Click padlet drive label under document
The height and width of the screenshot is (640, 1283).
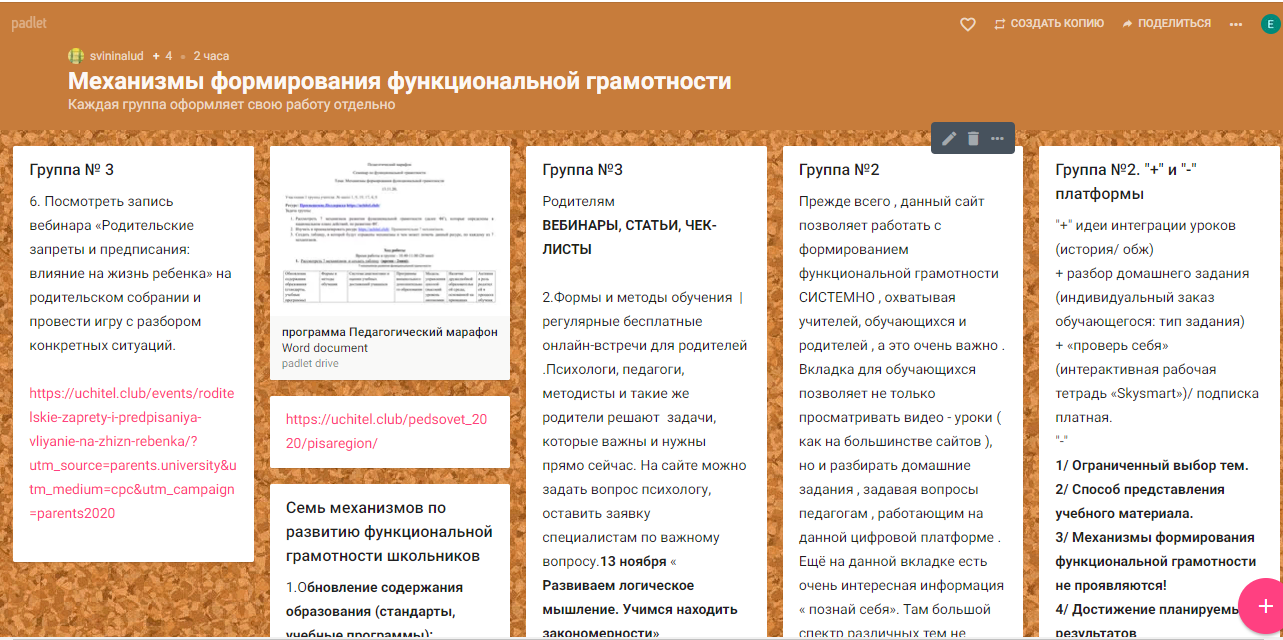point(310,363)
